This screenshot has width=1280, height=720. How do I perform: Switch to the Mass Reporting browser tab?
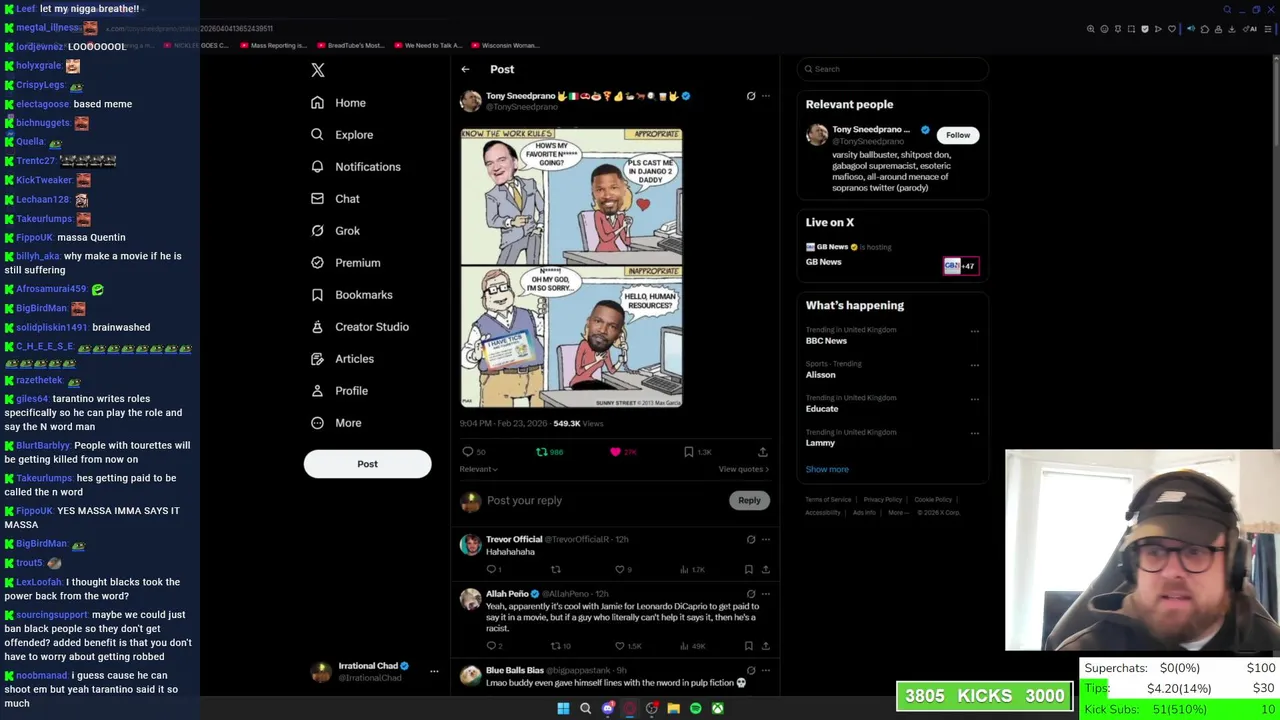click(x=273, y=45)
